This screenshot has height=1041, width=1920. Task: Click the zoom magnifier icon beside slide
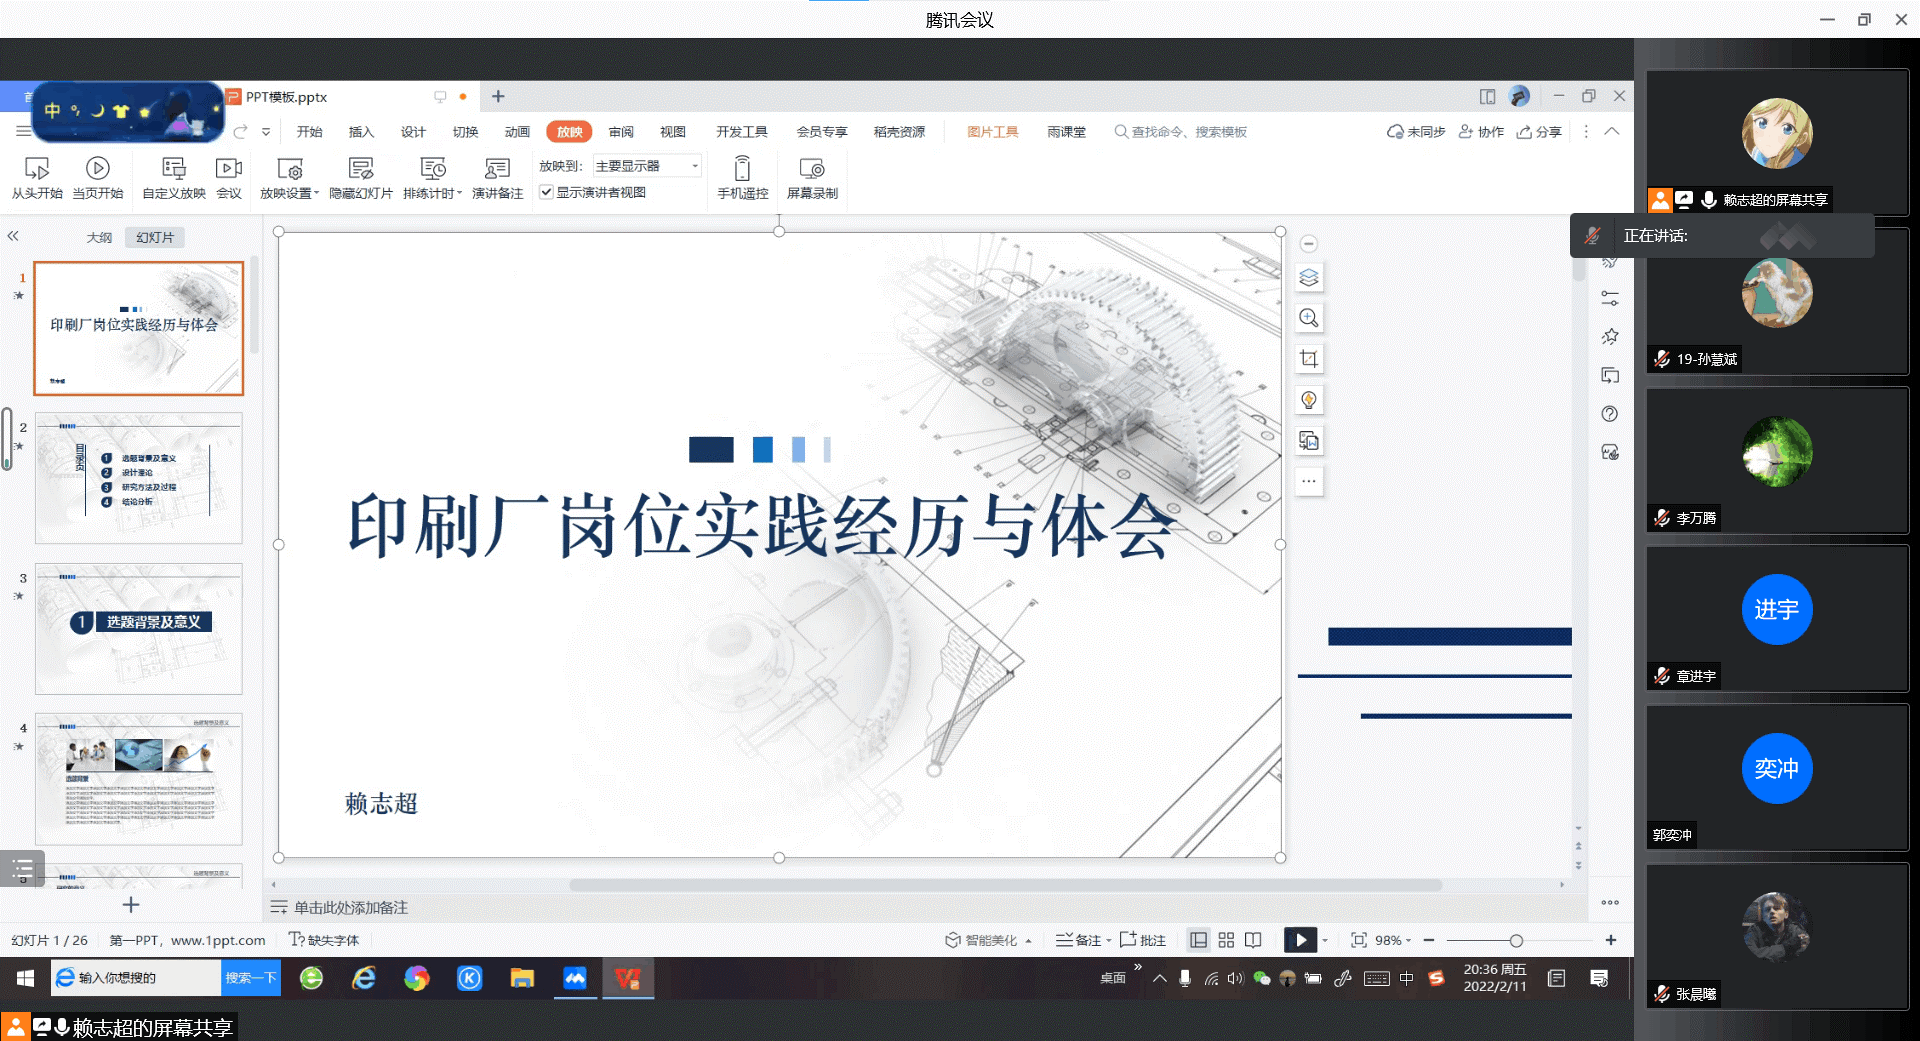(x=1309, y=318)
